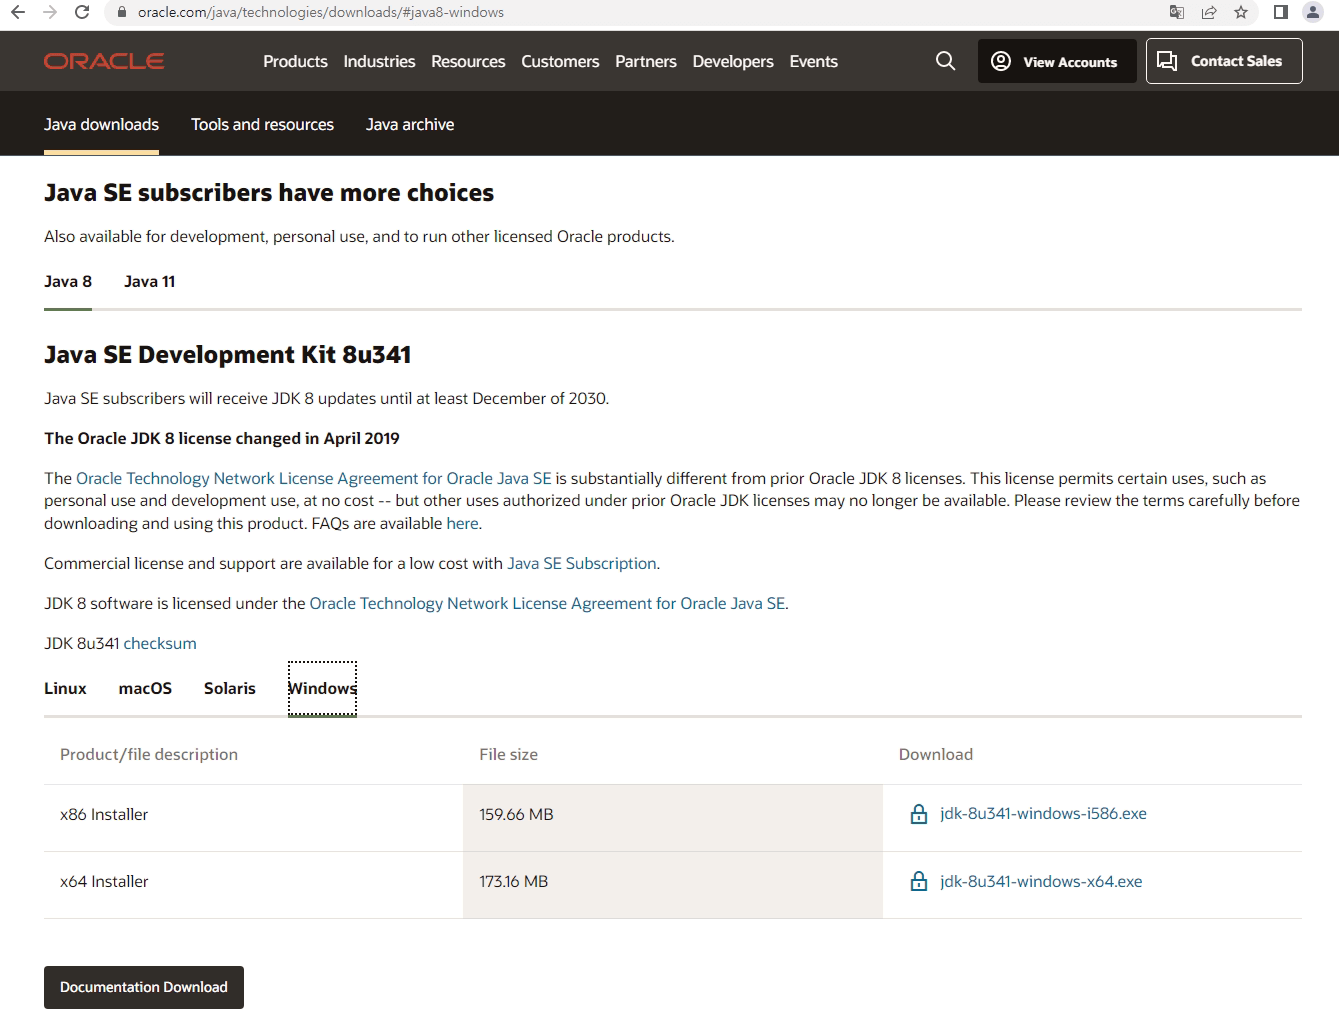The height and width of the screenshot is (1034, 1339).
Task: Open the Customers menu
Action: point(560,61)
